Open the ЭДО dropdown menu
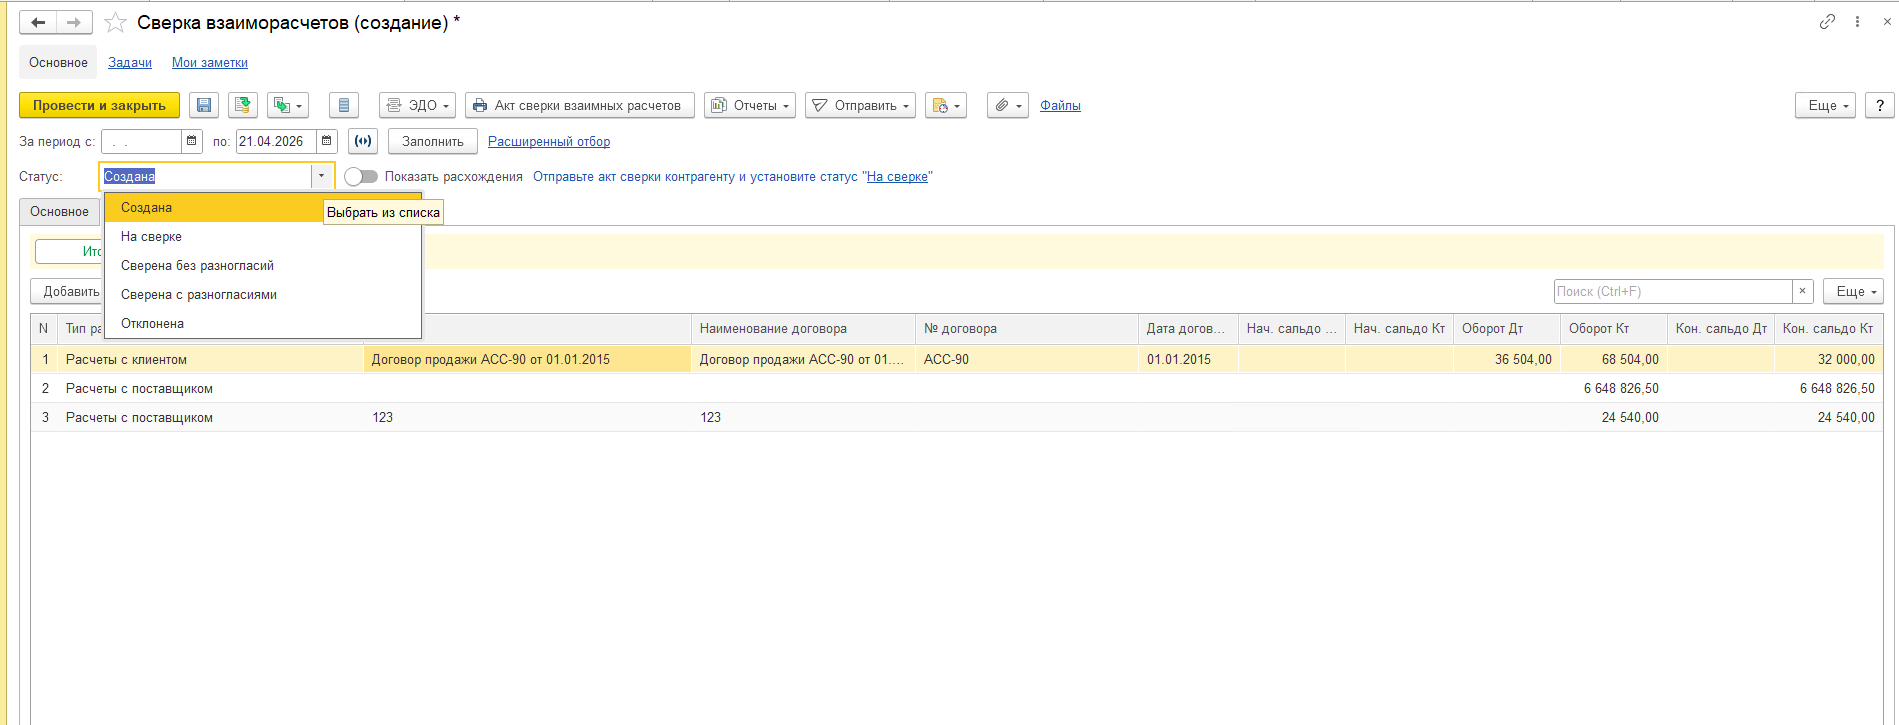 pos(418,105)
